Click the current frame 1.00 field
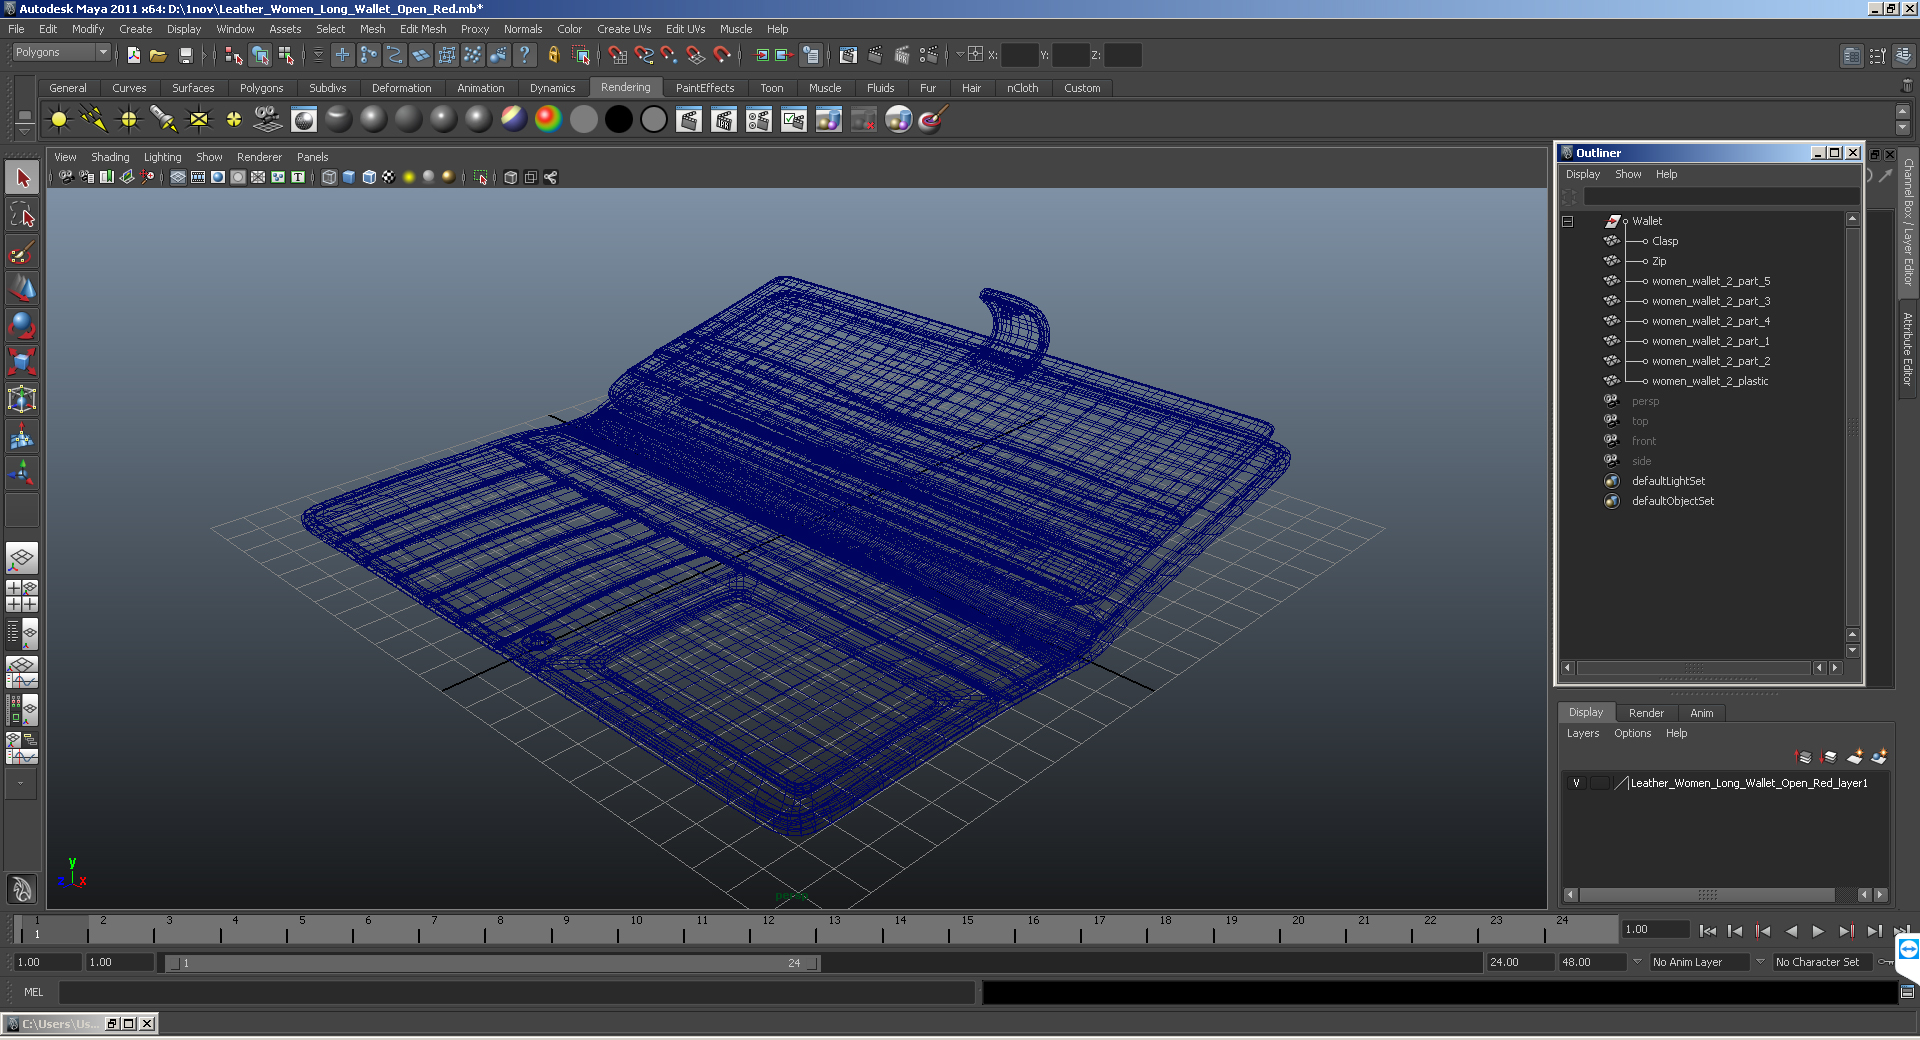The width and height of the screenshot is (1920, 1040). 1655,930
